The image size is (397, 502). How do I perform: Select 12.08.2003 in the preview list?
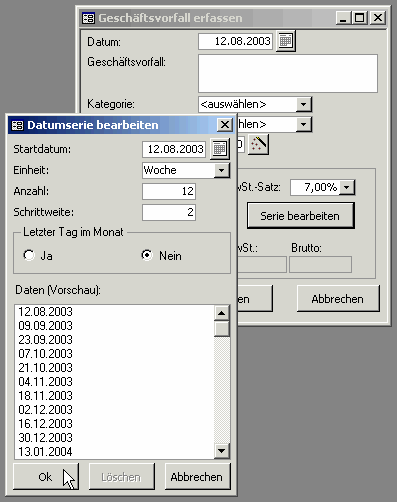click(x=114, y=312)
